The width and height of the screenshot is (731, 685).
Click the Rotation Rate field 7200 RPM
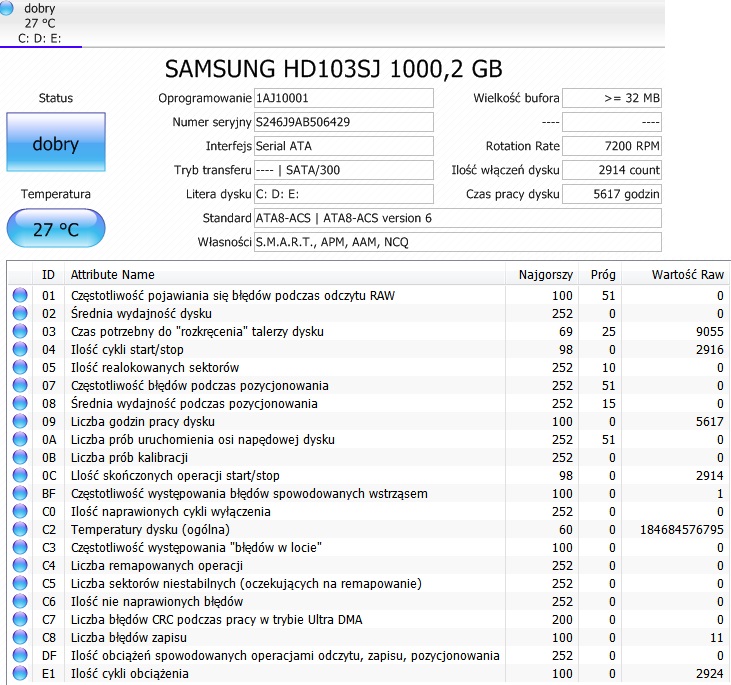[612, 146]
